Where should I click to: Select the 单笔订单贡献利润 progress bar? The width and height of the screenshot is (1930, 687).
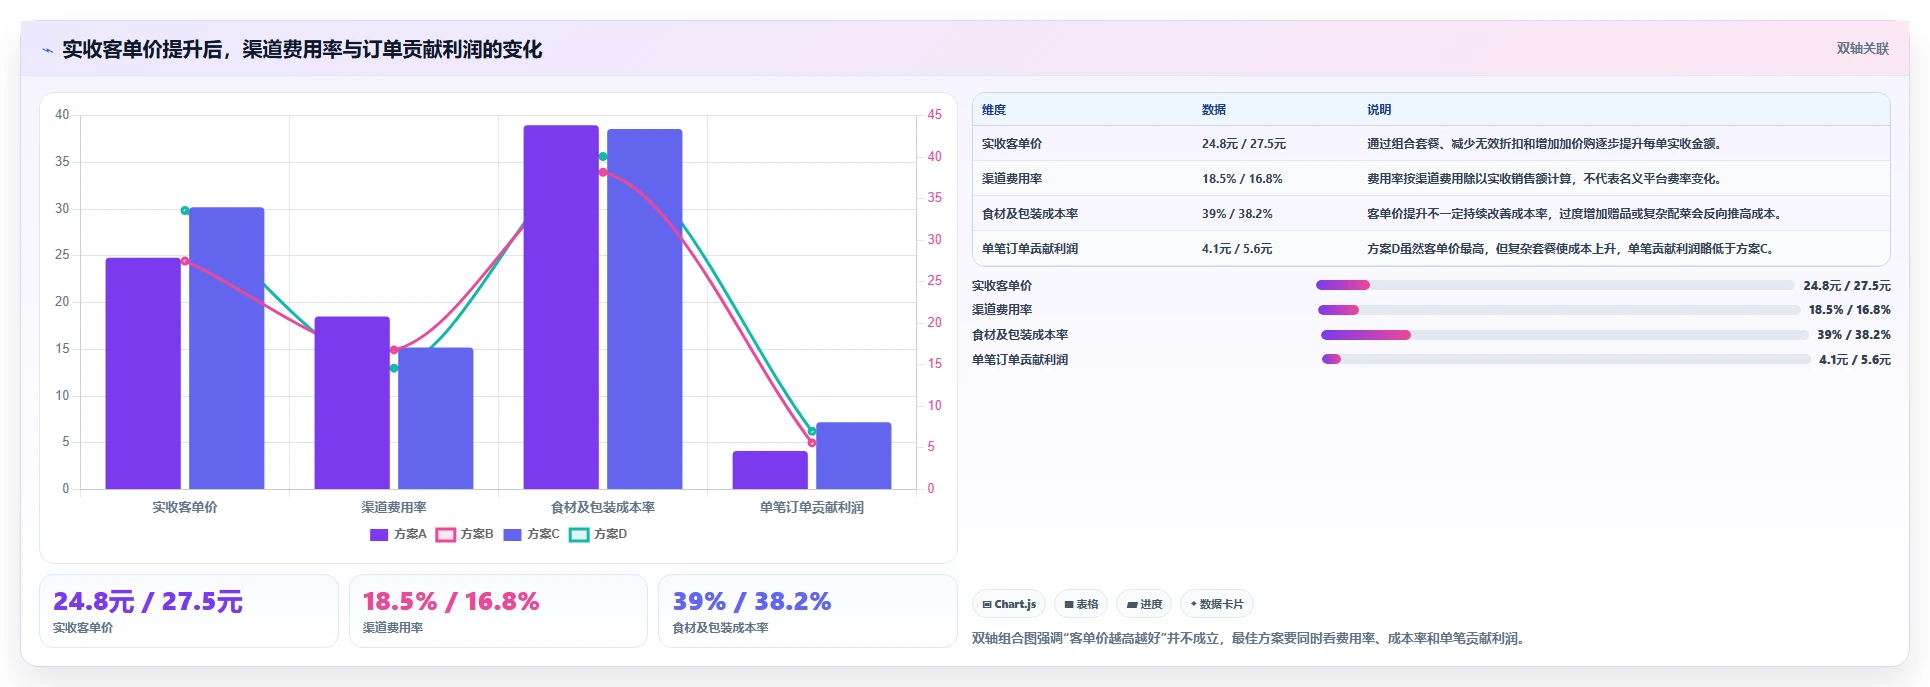click(1566, 359)
